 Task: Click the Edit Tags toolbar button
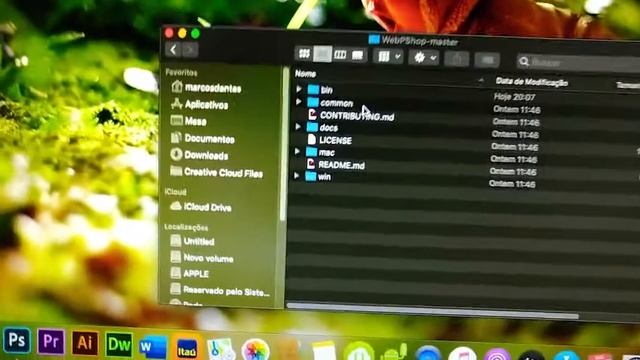click(x=487, y=60)
